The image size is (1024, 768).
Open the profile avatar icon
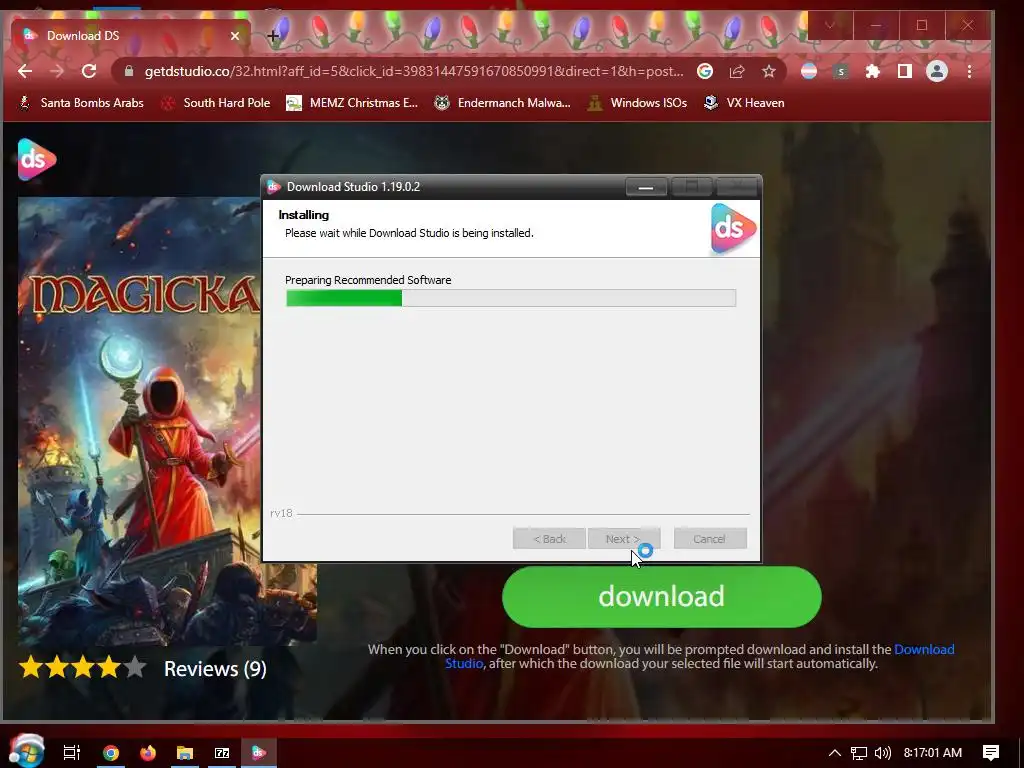coord(936,71)
